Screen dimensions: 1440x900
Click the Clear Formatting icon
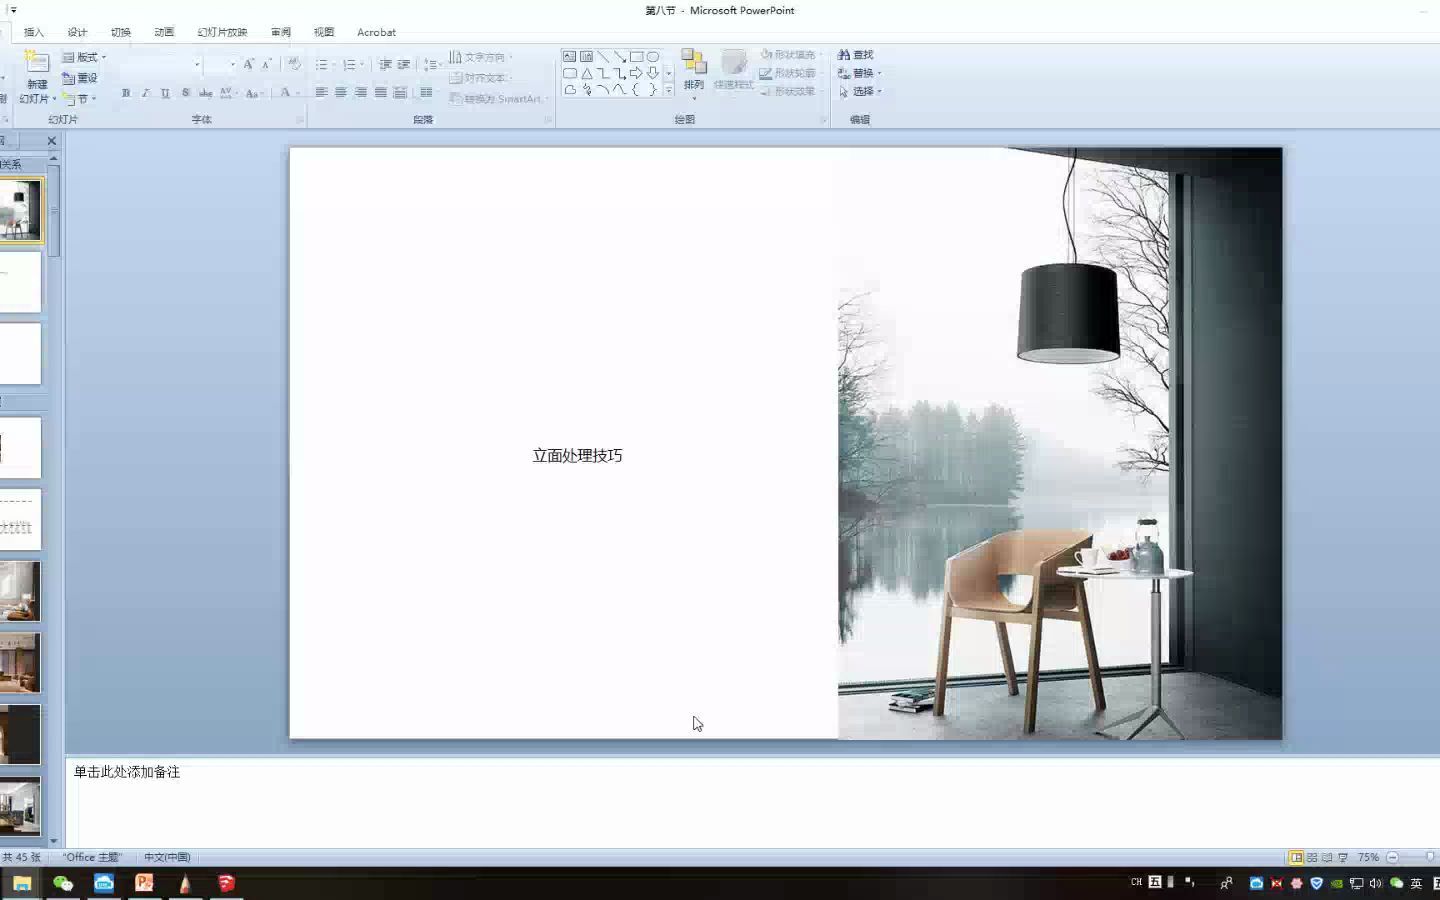click(x=294, y=64)
